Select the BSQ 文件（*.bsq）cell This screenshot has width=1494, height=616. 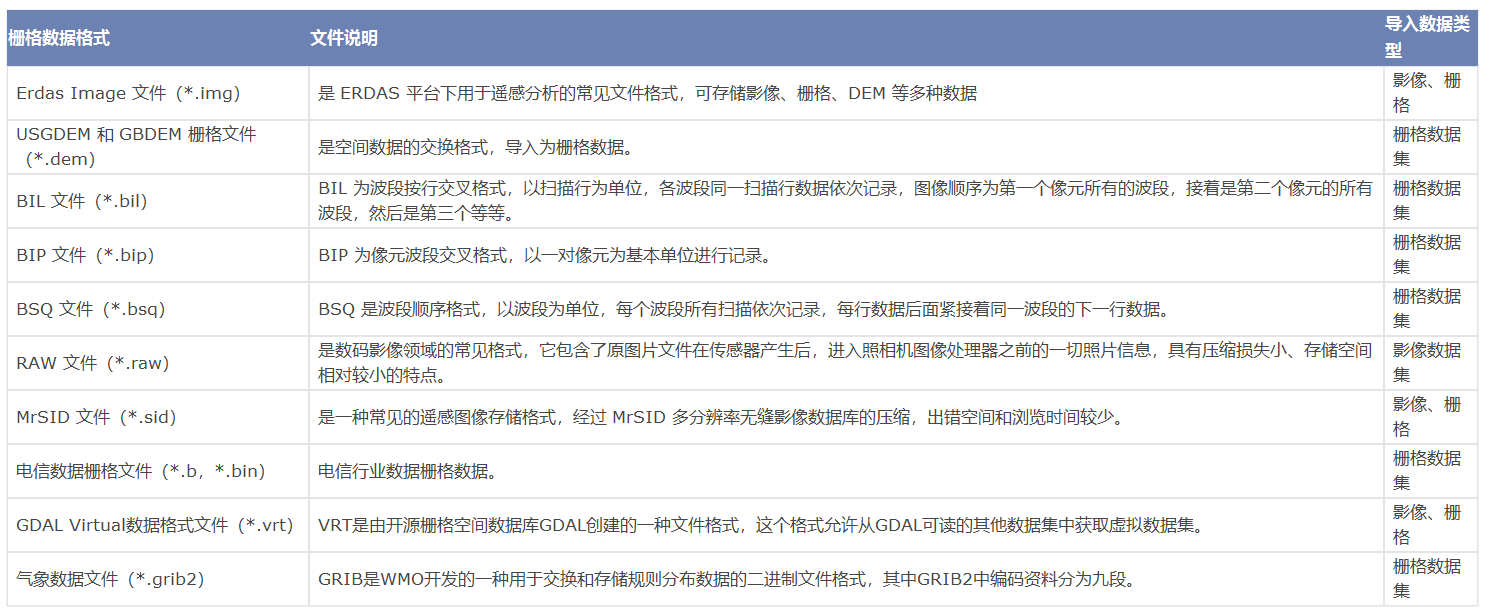tap(158, 309)
